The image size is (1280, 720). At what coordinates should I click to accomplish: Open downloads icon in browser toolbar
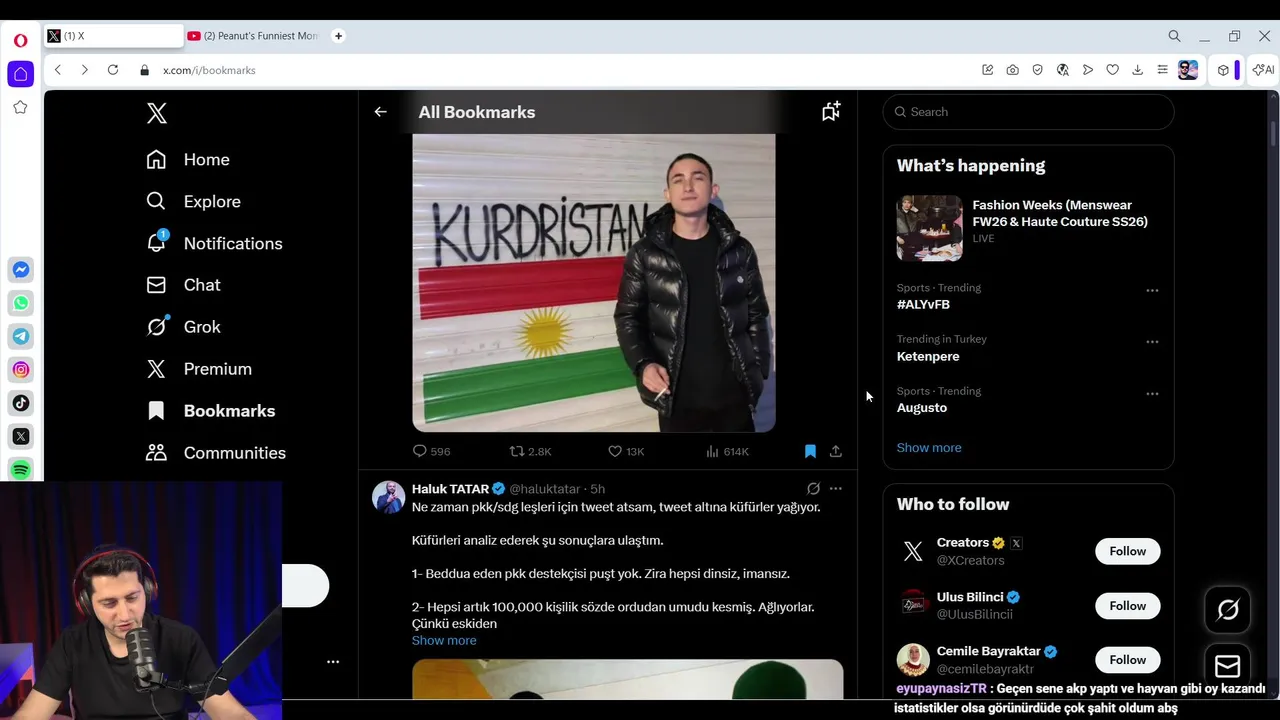coord(1137,70)
